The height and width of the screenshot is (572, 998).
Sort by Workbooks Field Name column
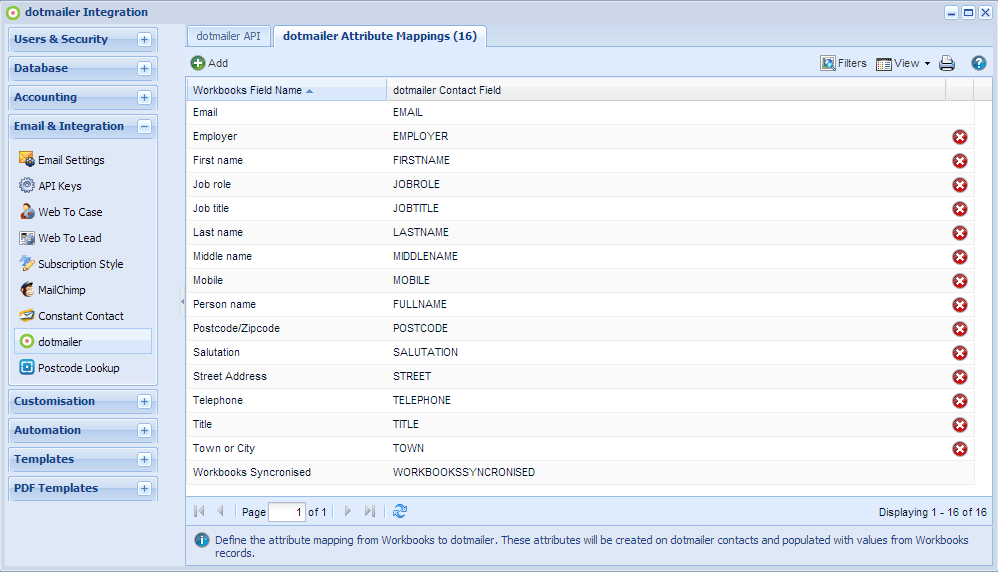coord(286,90)
